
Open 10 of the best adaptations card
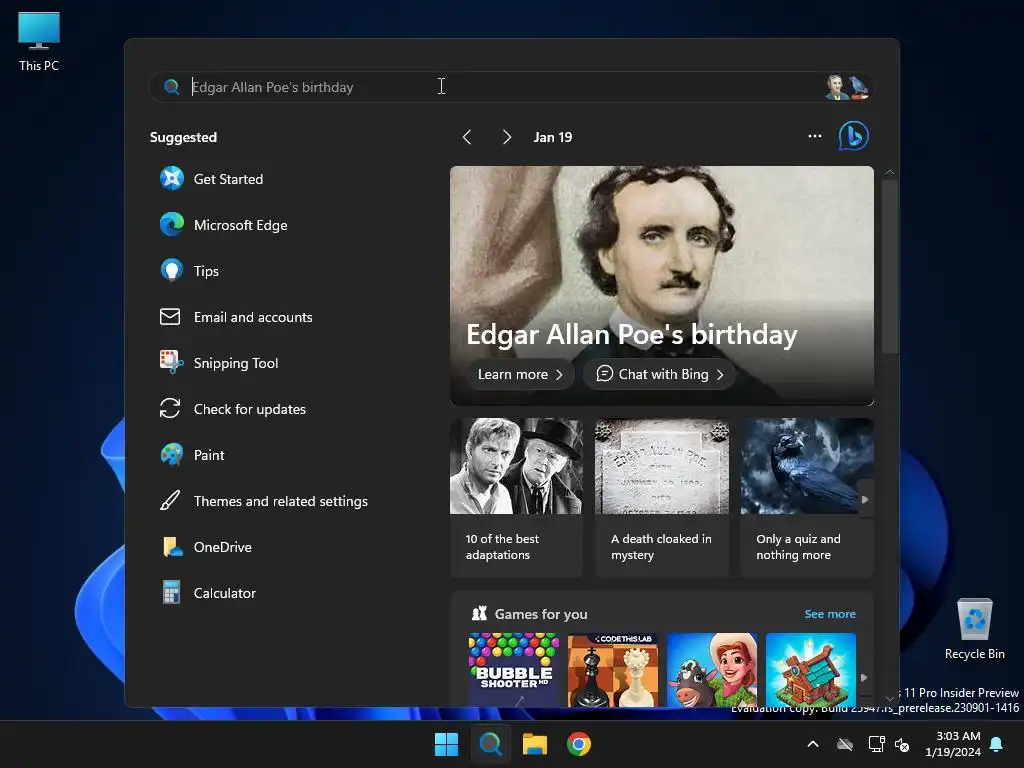(516, 498)
